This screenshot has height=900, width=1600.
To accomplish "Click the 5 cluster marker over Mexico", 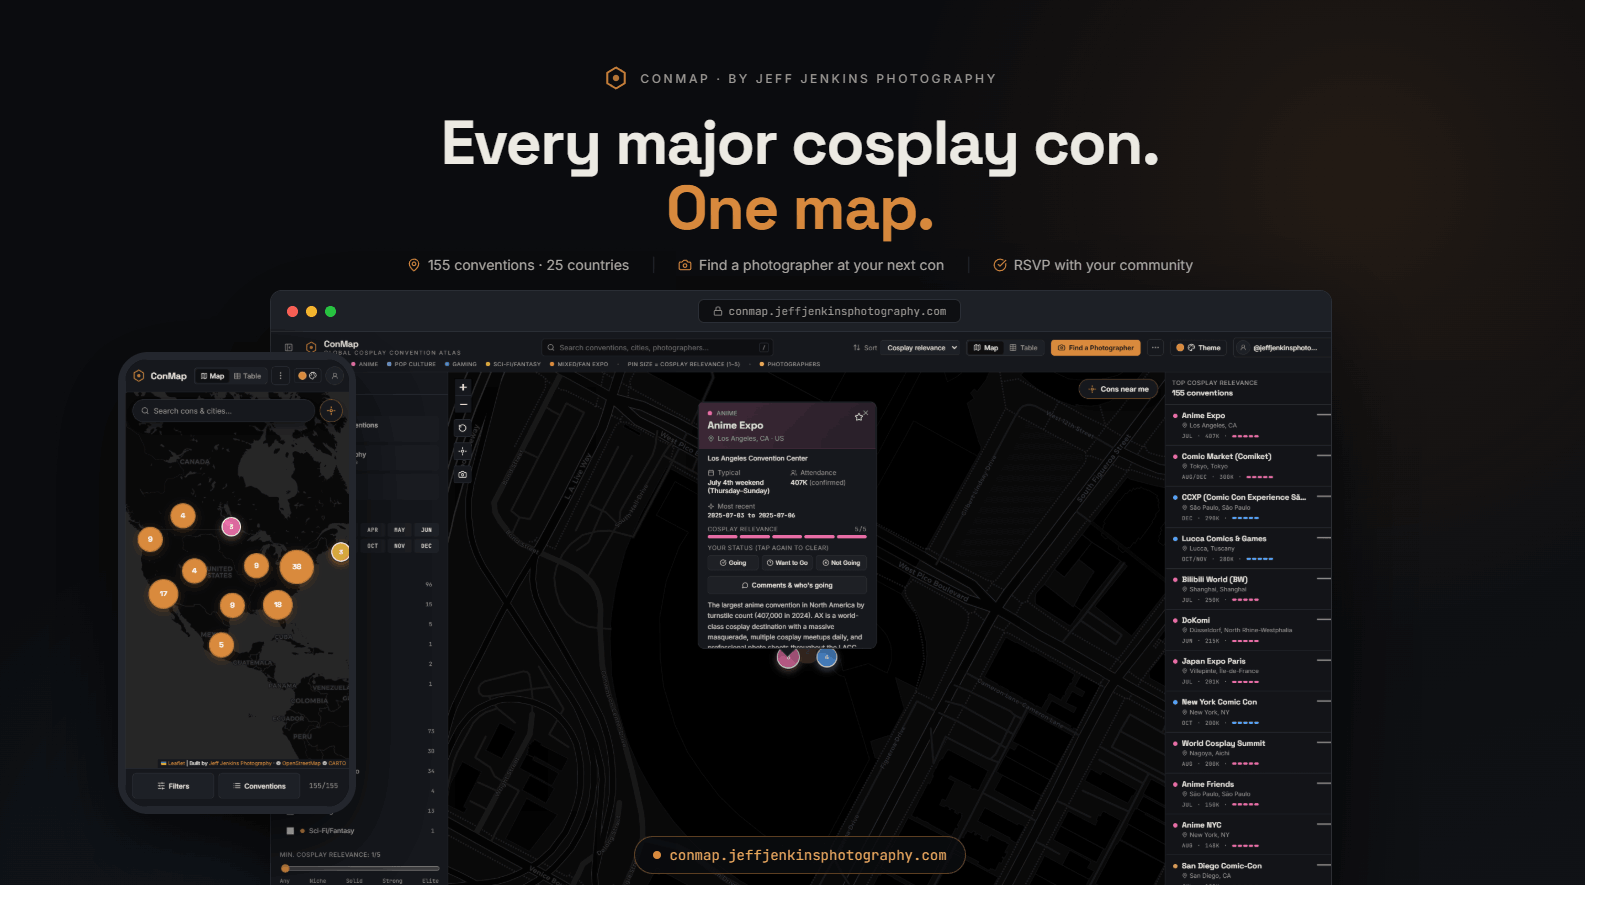I will tap(222, 645).
